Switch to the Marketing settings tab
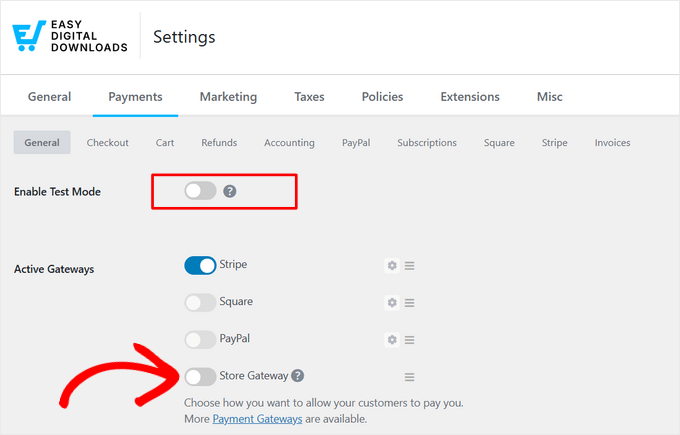Screen dimensions: 680x435 tap(228, 97)
